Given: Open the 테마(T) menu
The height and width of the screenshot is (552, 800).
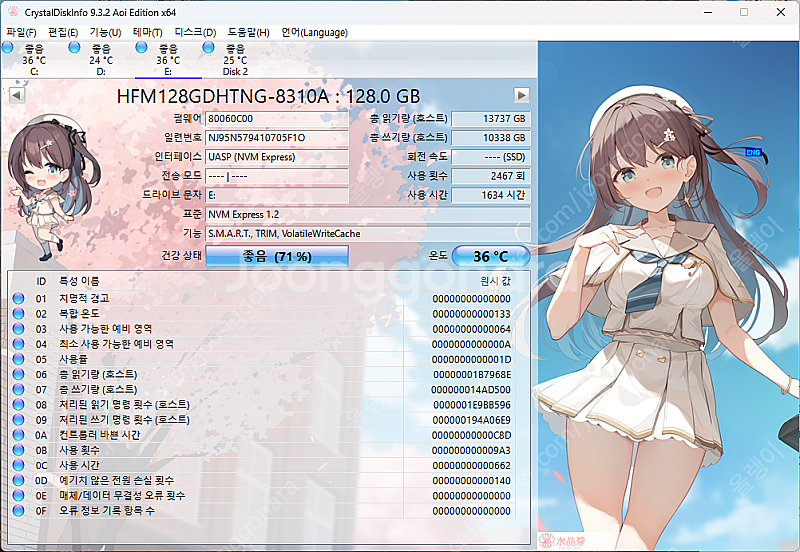Looking at the screenshot, I should (x=147, y=33).
